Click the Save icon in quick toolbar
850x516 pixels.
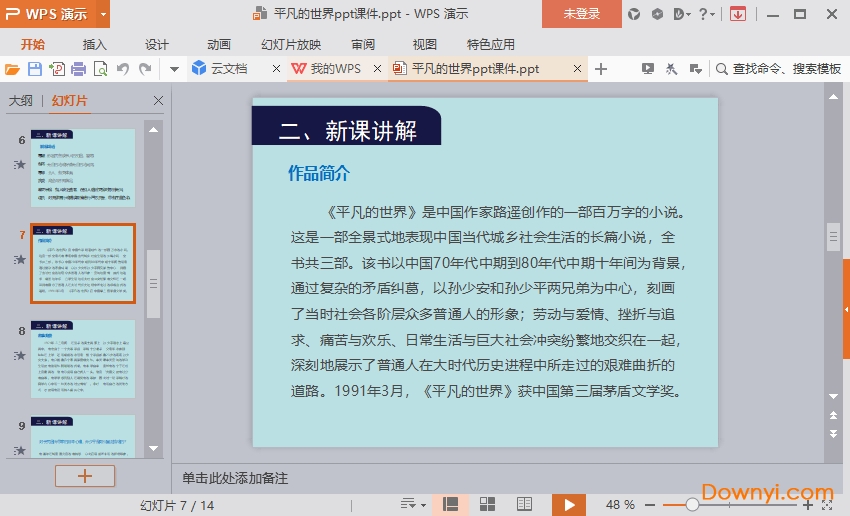click(34, 69)
